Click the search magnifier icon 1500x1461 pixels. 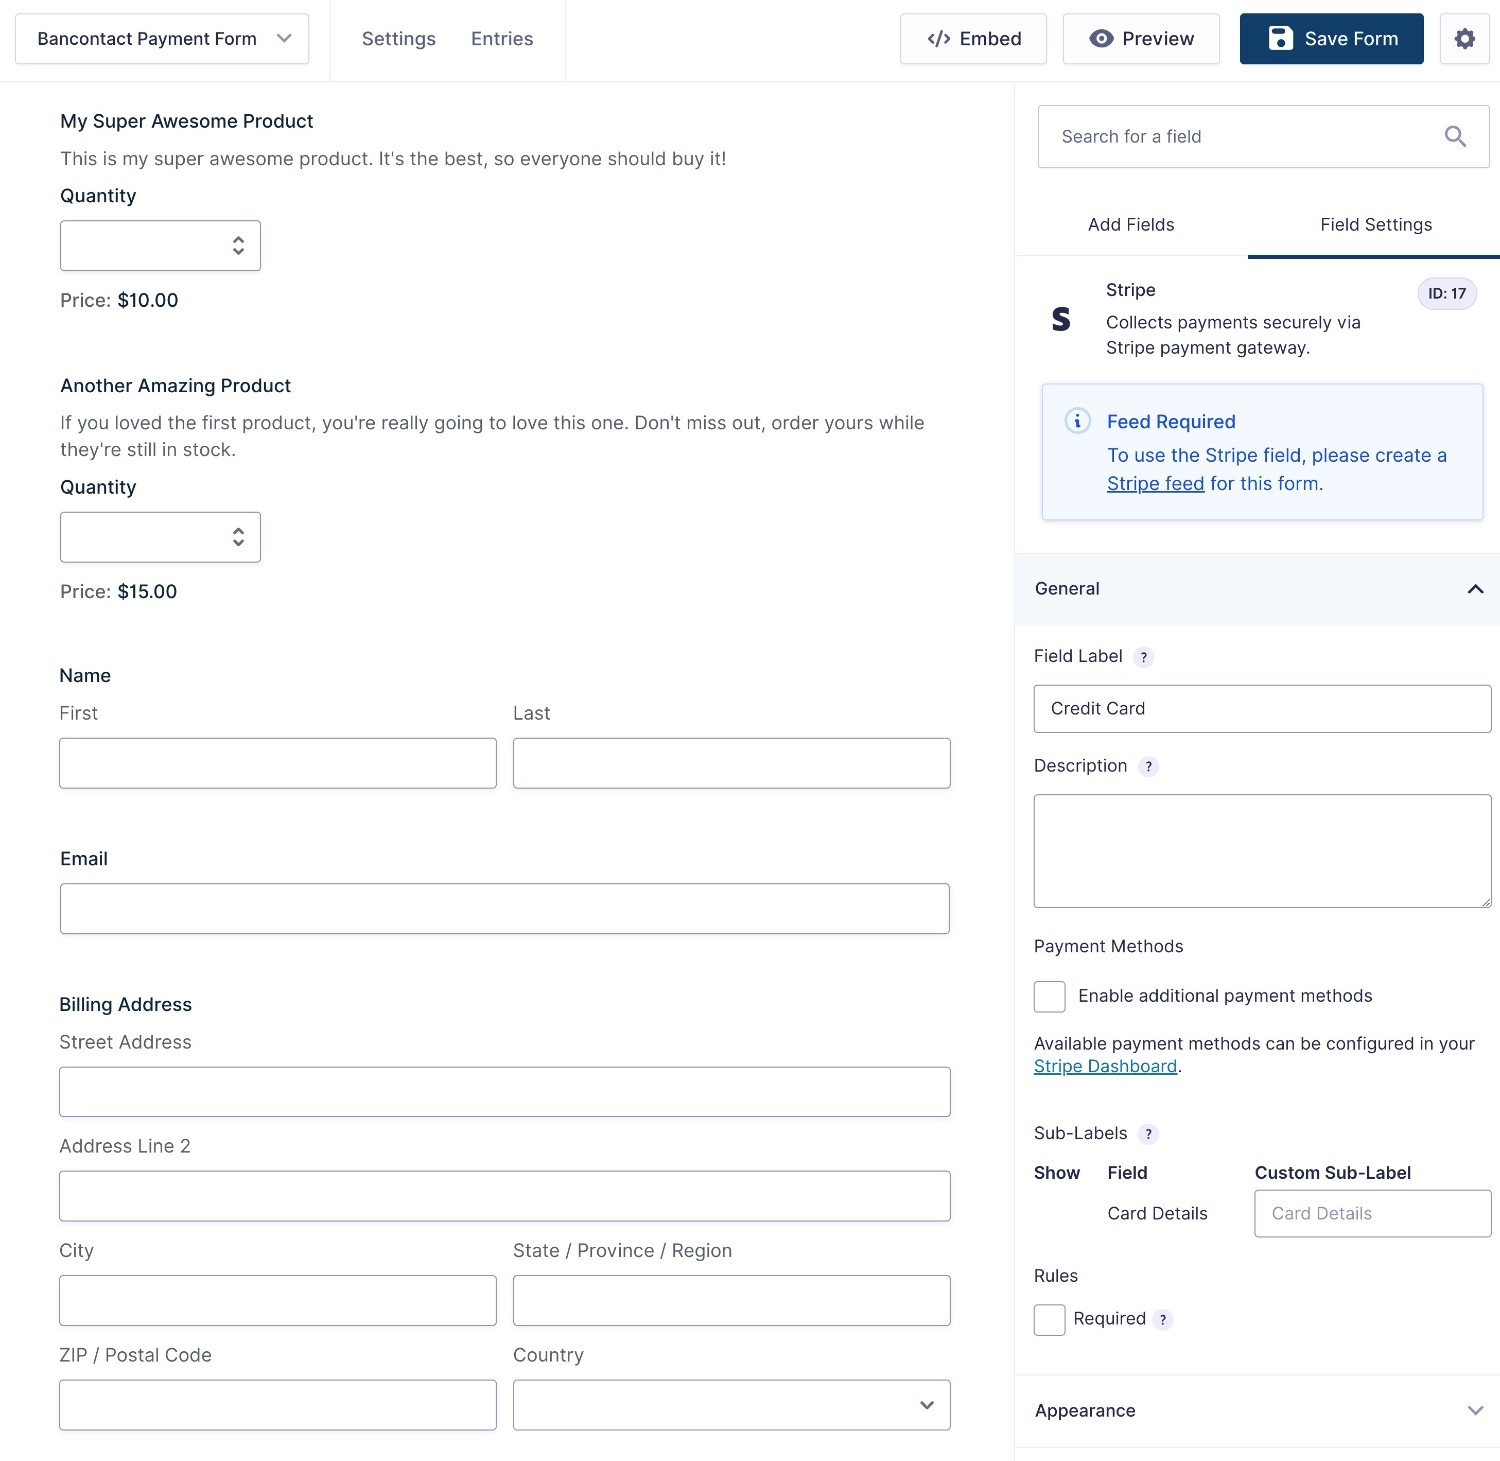click(x=1455, y=137)
